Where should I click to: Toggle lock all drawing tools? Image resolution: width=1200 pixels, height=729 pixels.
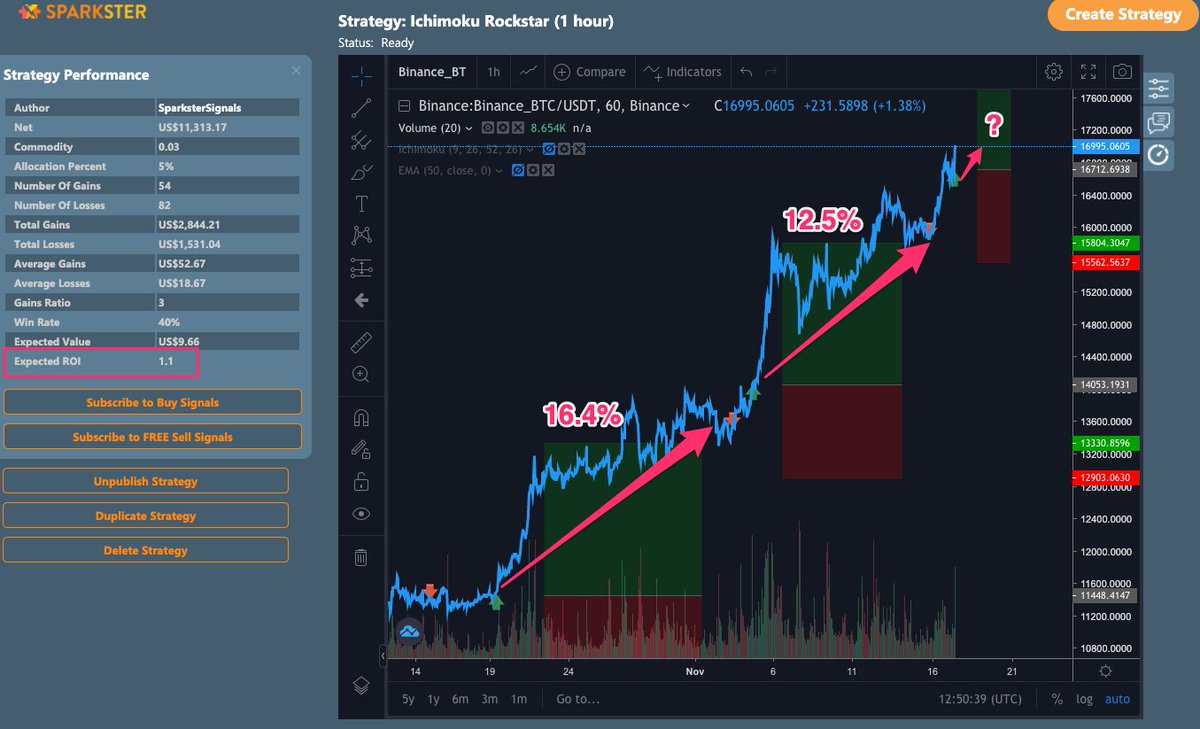click(x=362, y=482)
